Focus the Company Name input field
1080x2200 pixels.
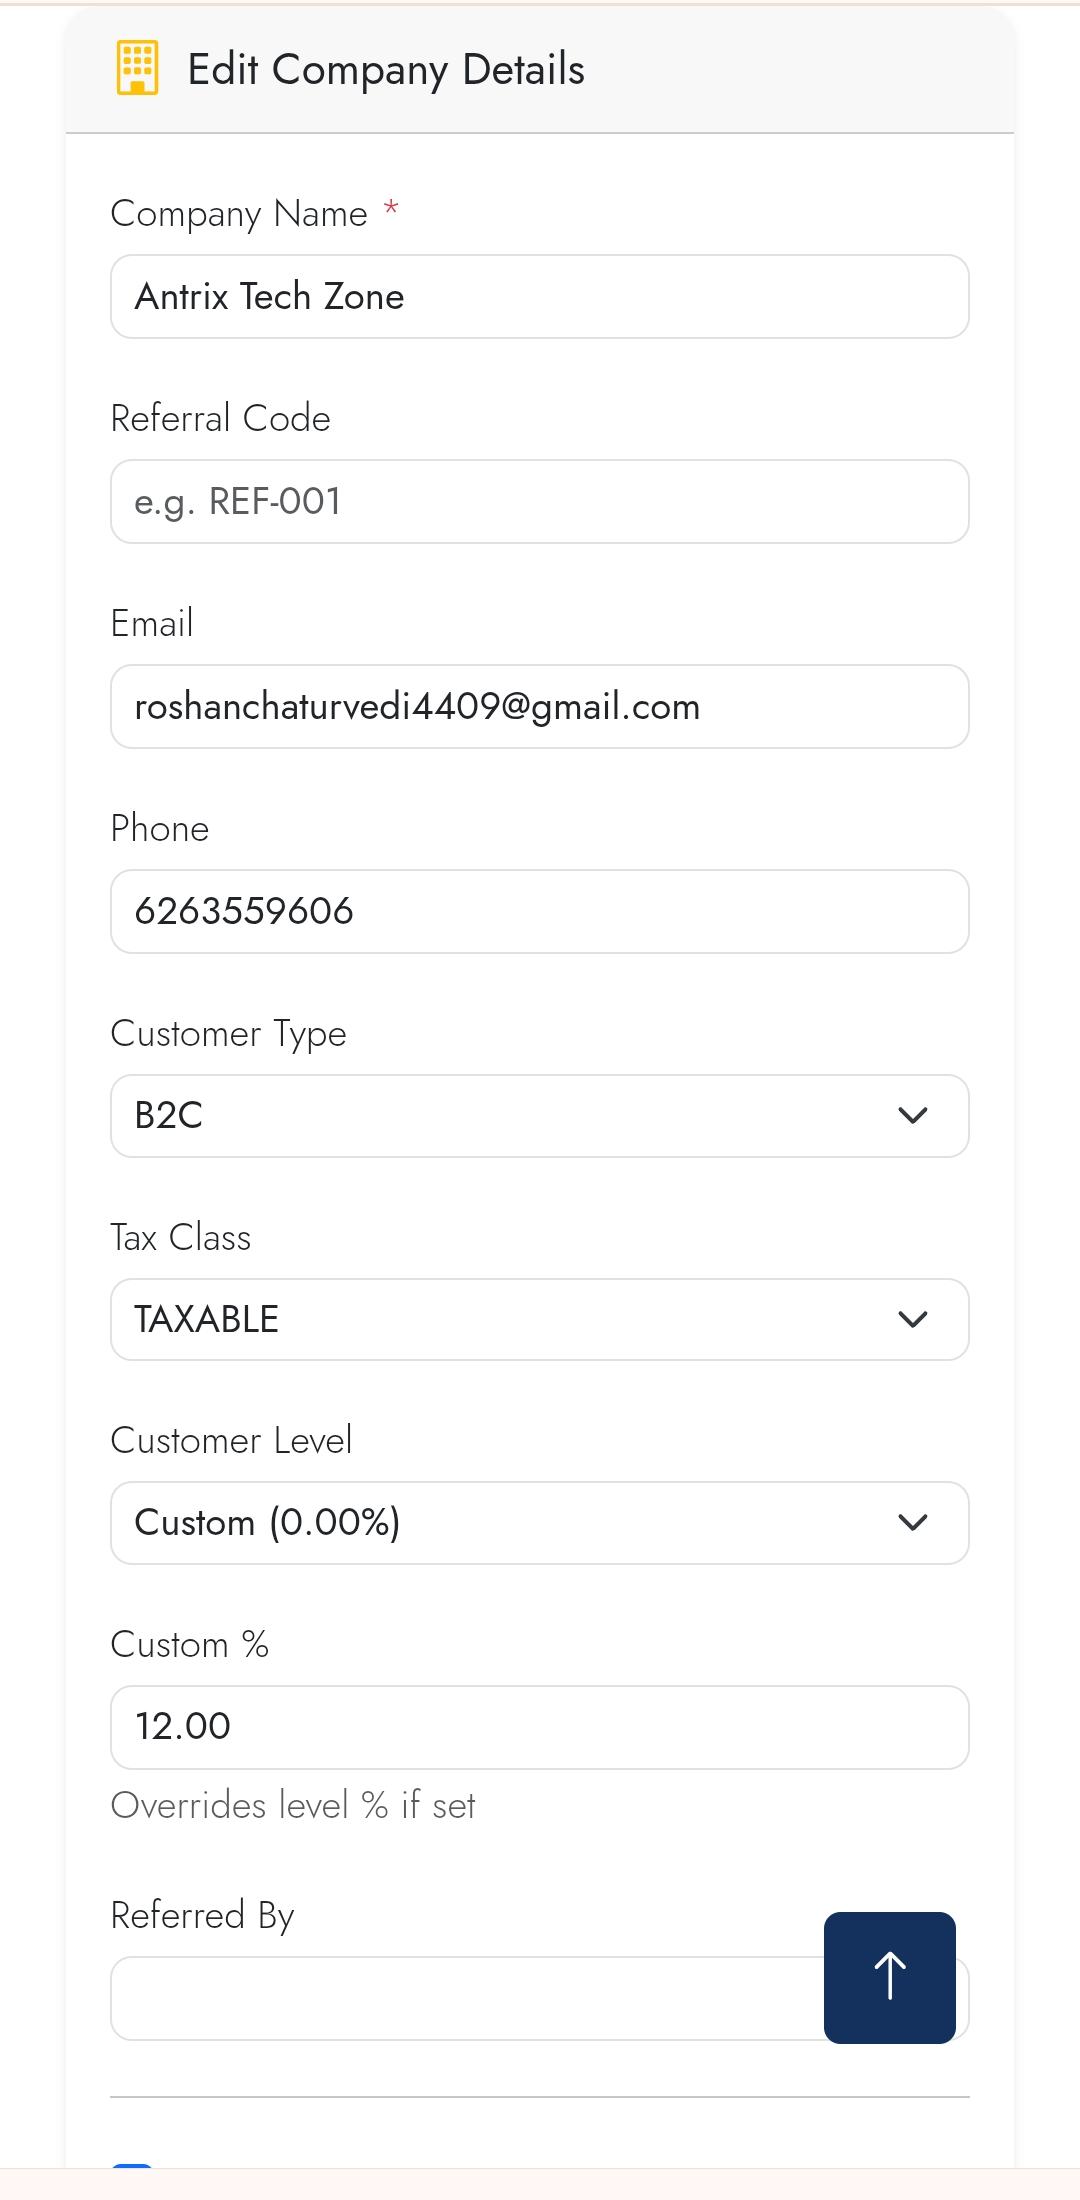pos(539,297)
